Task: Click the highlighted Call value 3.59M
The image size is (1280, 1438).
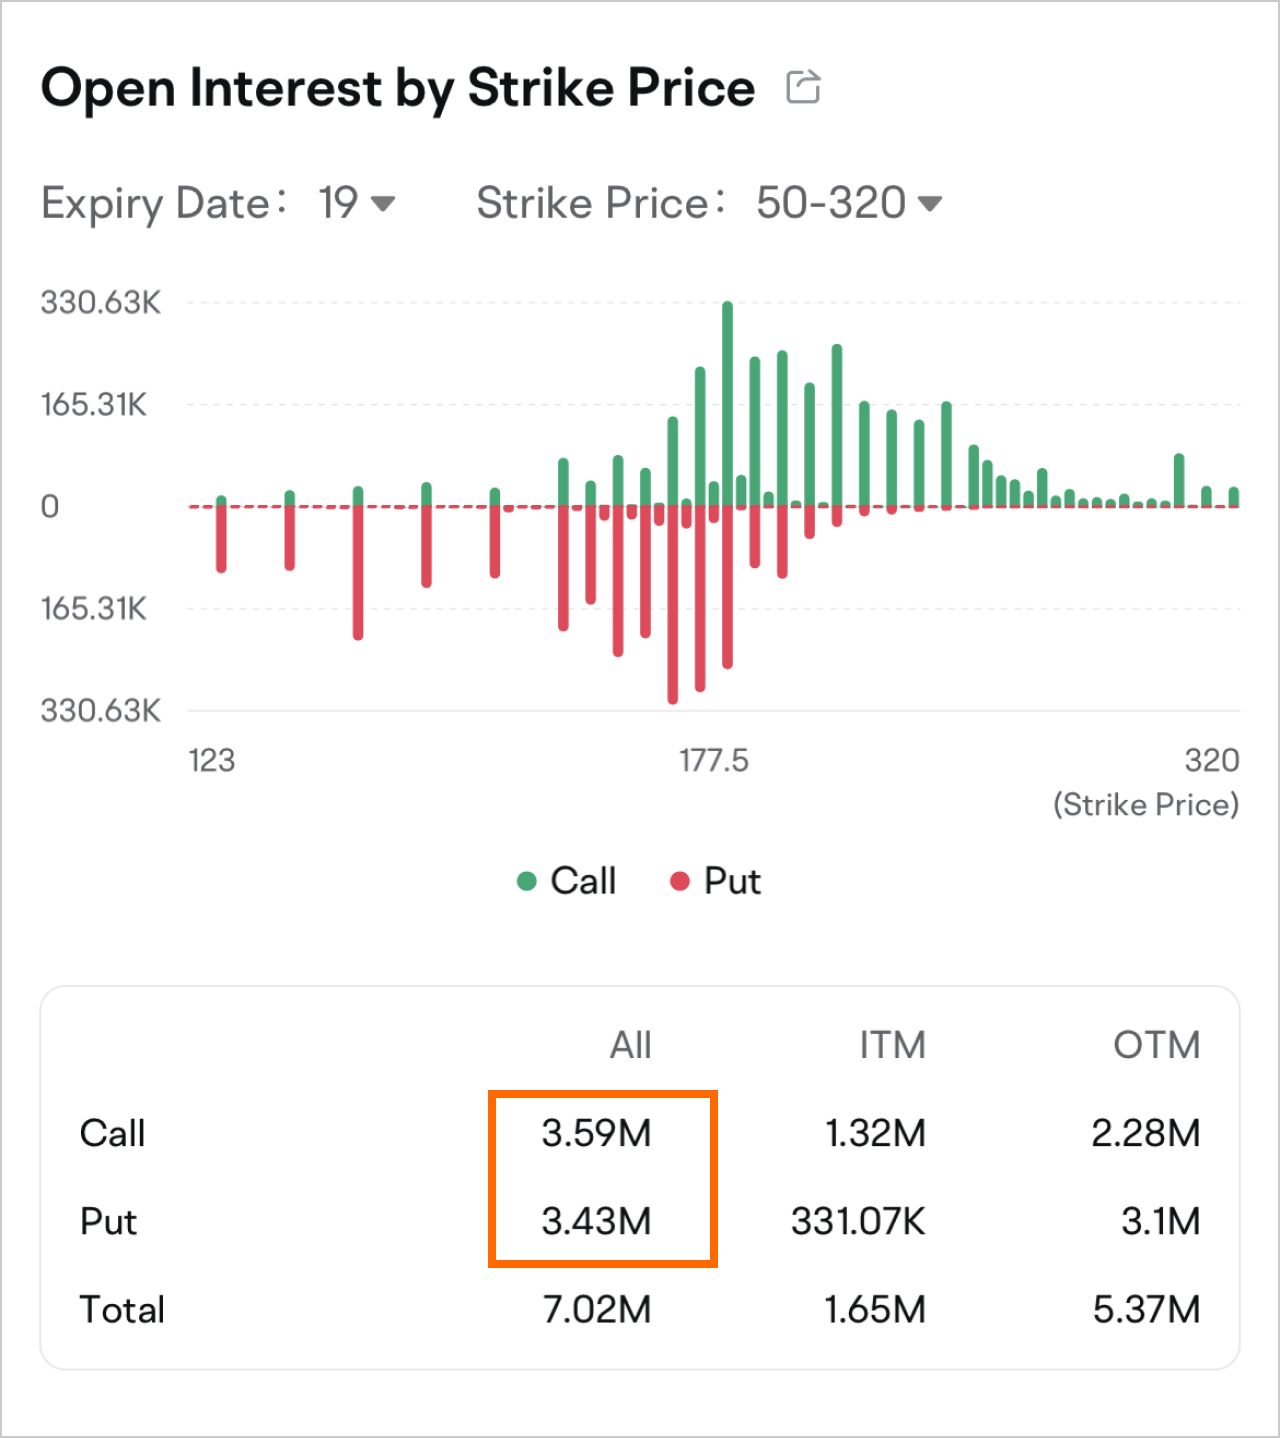Action: (598, 1133)
